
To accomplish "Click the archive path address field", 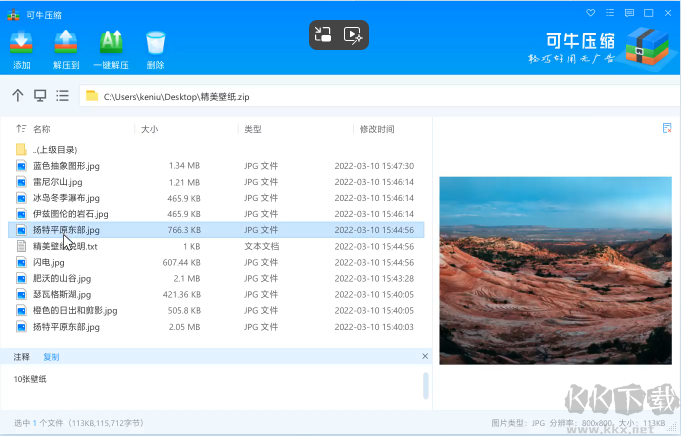I will pos(379,96).
